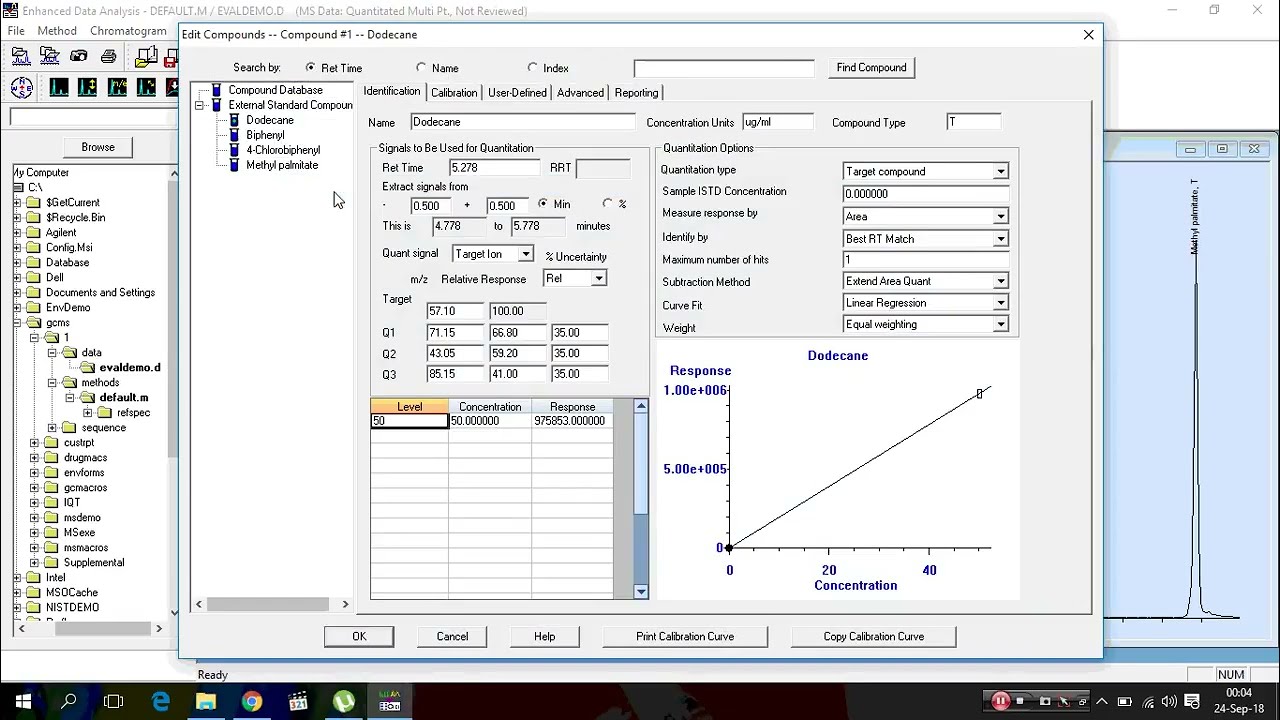Click the Cancel button

pos(452,636)
